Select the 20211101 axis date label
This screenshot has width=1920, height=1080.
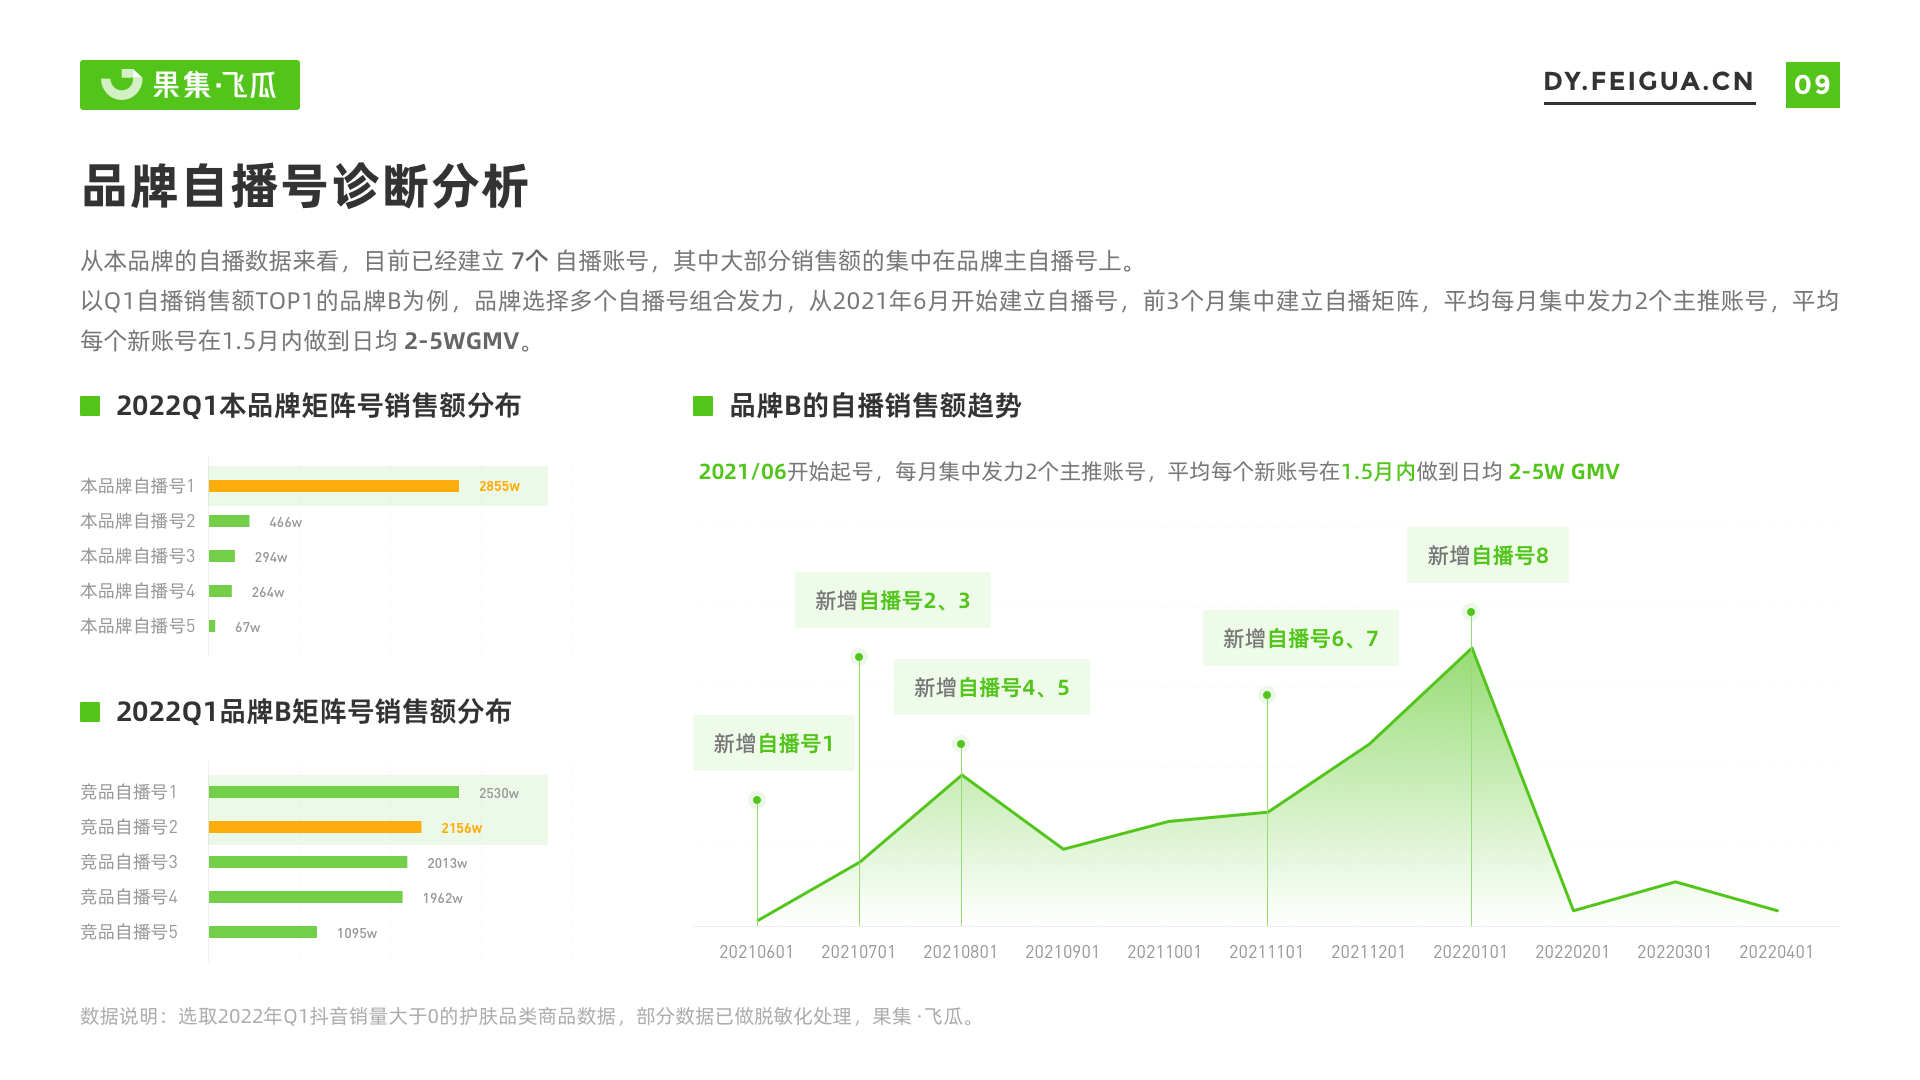(x=1266, y=952)
